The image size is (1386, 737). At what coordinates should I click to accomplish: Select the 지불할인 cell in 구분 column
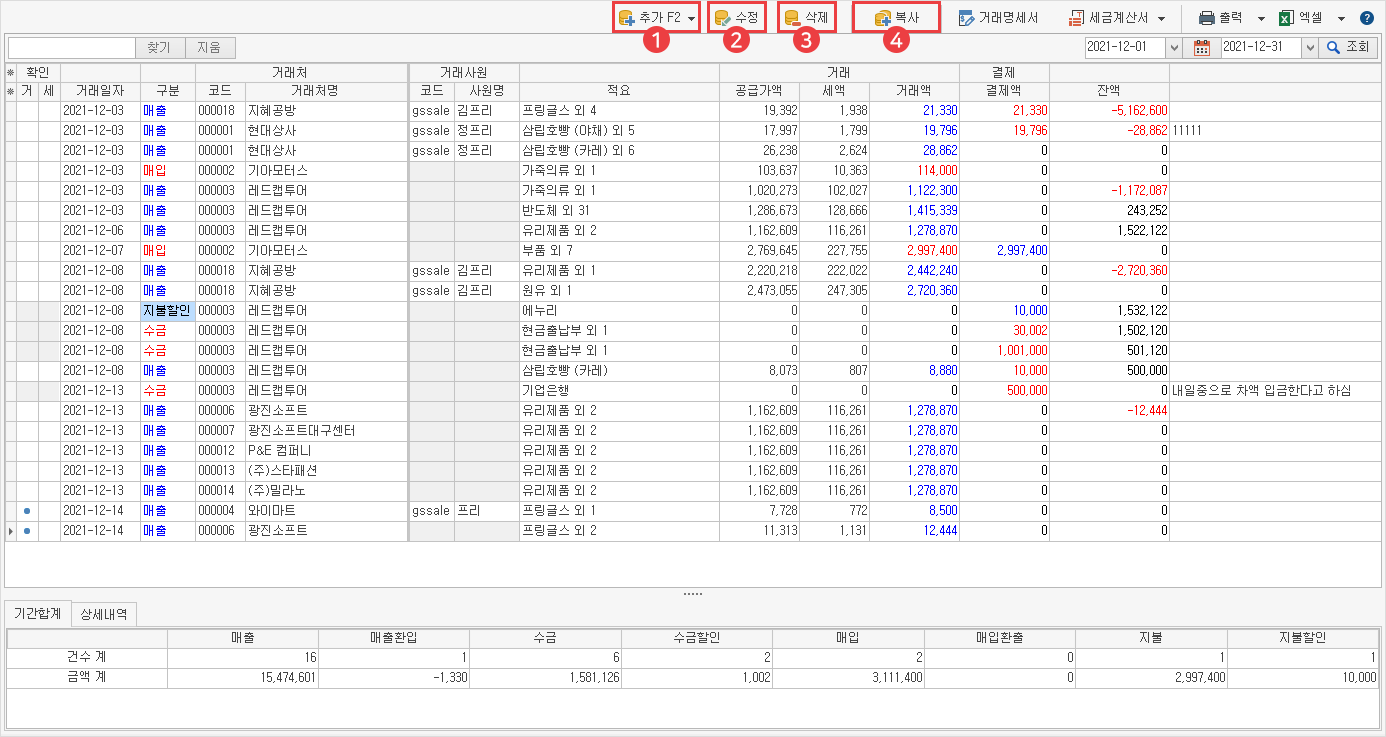click(x=168, y=310)
